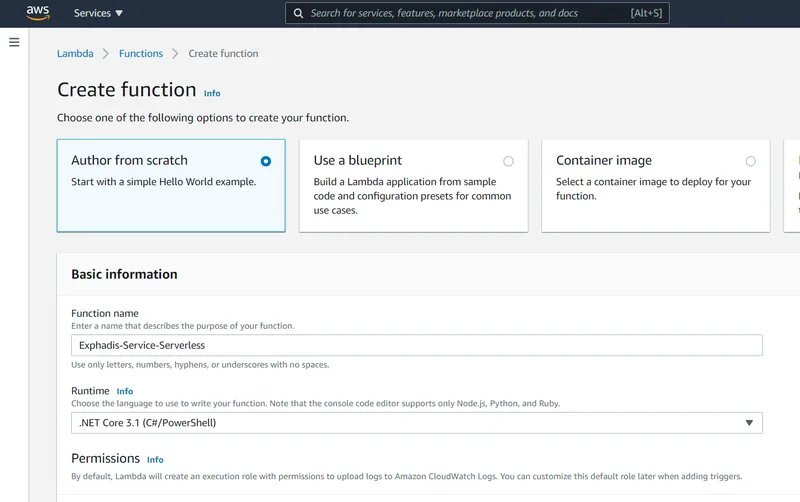Select Author from scratch radio button
This screenshot has width=800, height=502.
(266, 161)
